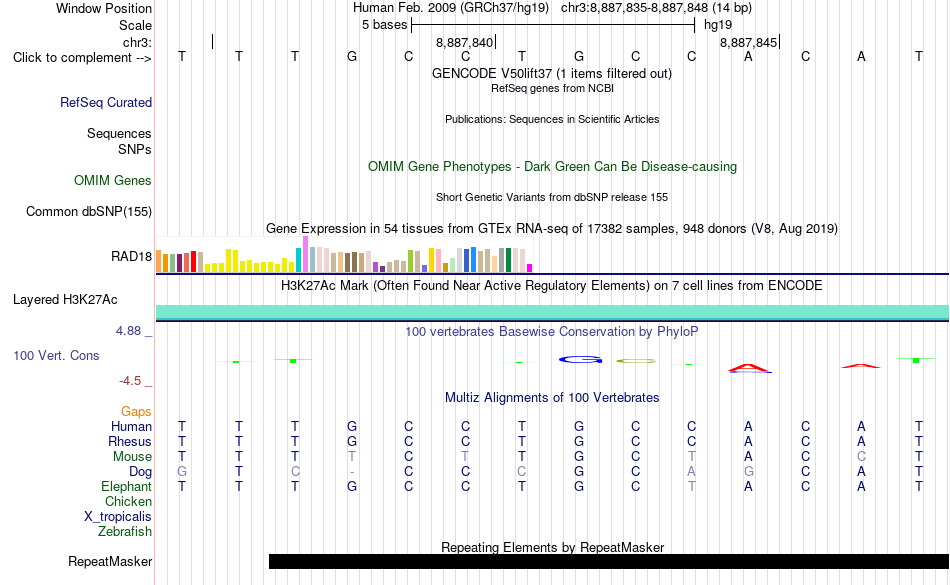Open the OMIM Genes track label
The height and width of the screenshot is (585, 950).
pyautogui.click(x=112, y=180)
